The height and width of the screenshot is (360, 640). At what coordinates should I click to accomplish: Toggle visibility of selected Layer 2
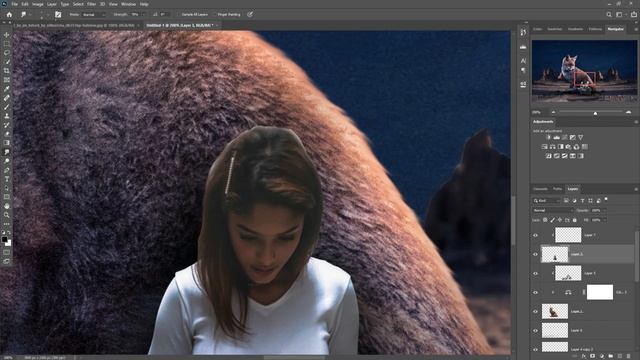click(x=536, y=254)
